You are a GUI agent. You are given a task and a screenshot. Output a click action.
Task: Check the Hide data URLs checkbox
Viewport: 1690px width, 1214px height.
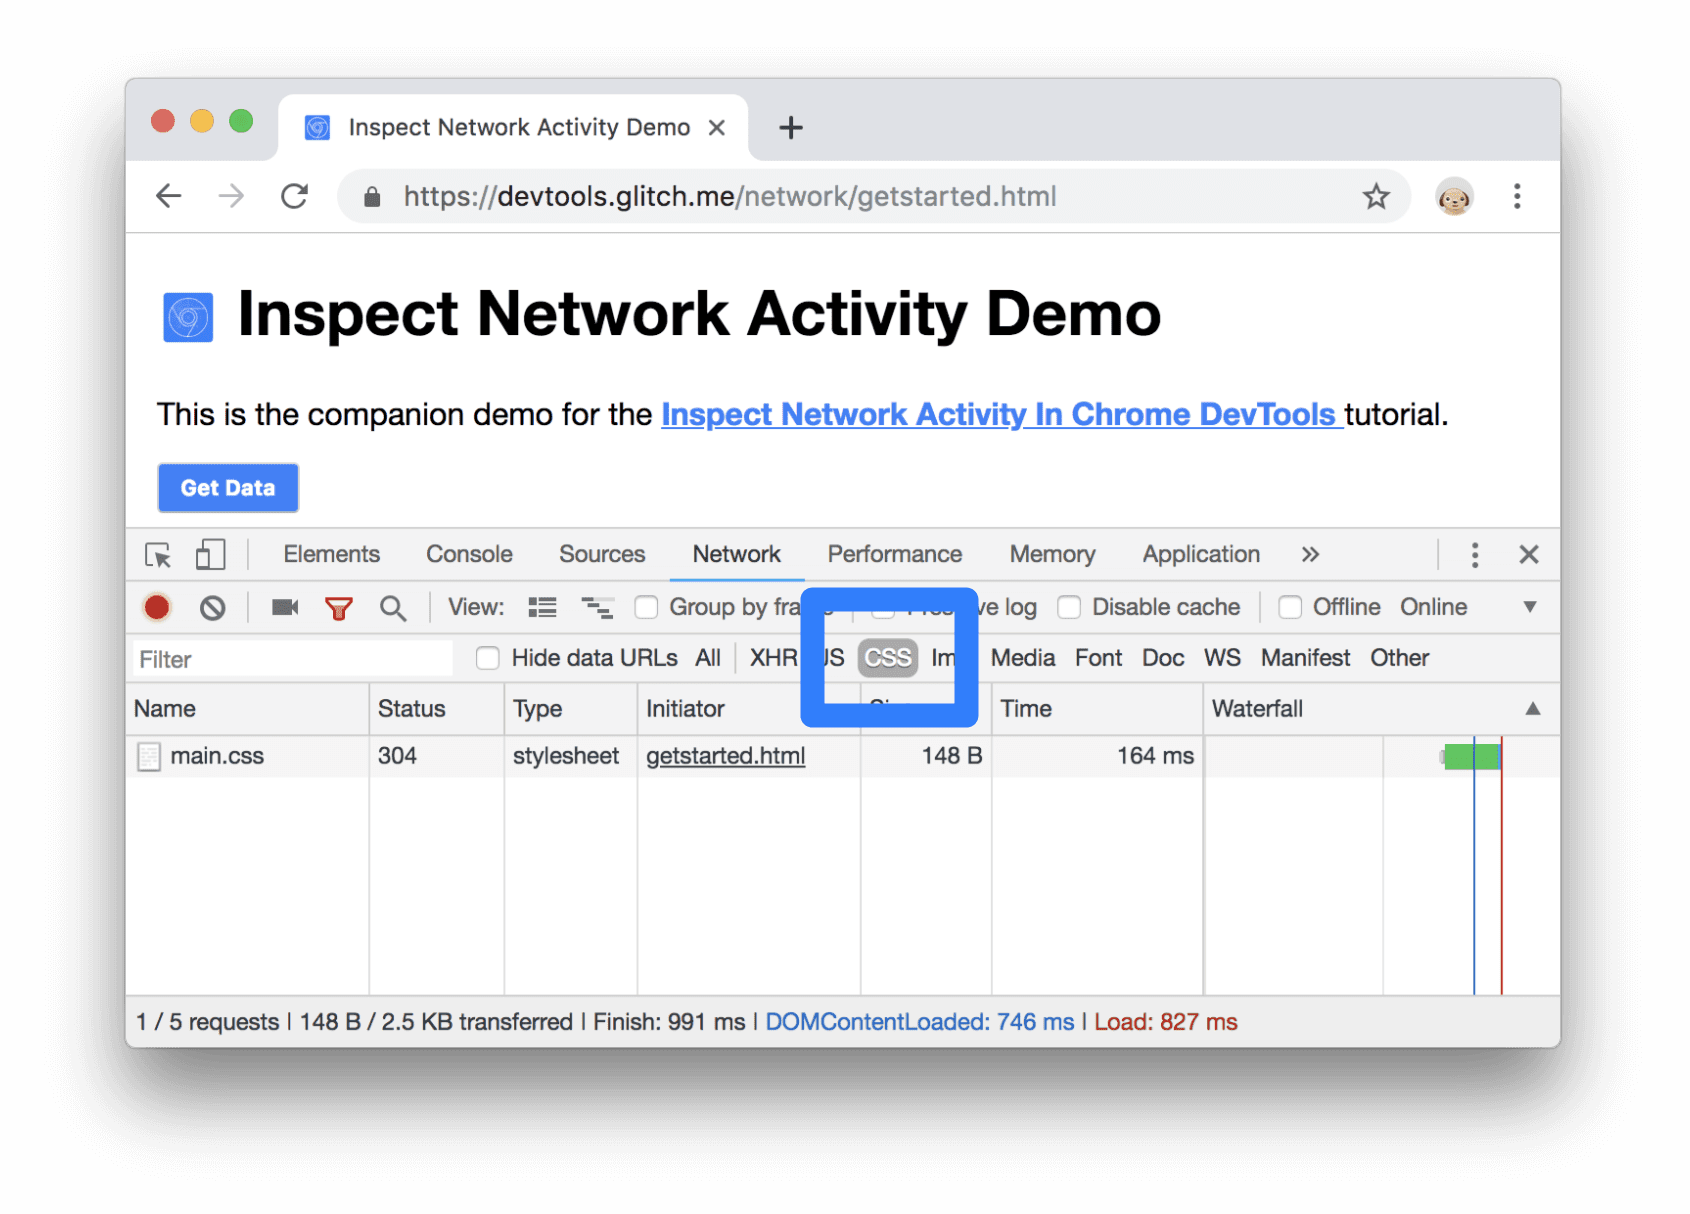[488, 658]
